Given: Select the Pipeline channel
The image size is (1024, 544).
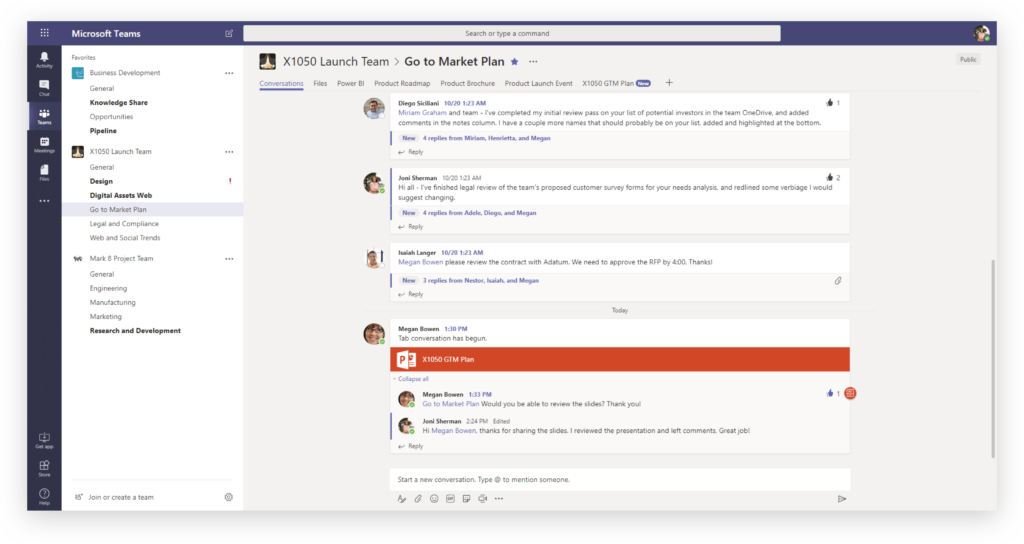Looking at the screenshot, I should tap(103, 131).
